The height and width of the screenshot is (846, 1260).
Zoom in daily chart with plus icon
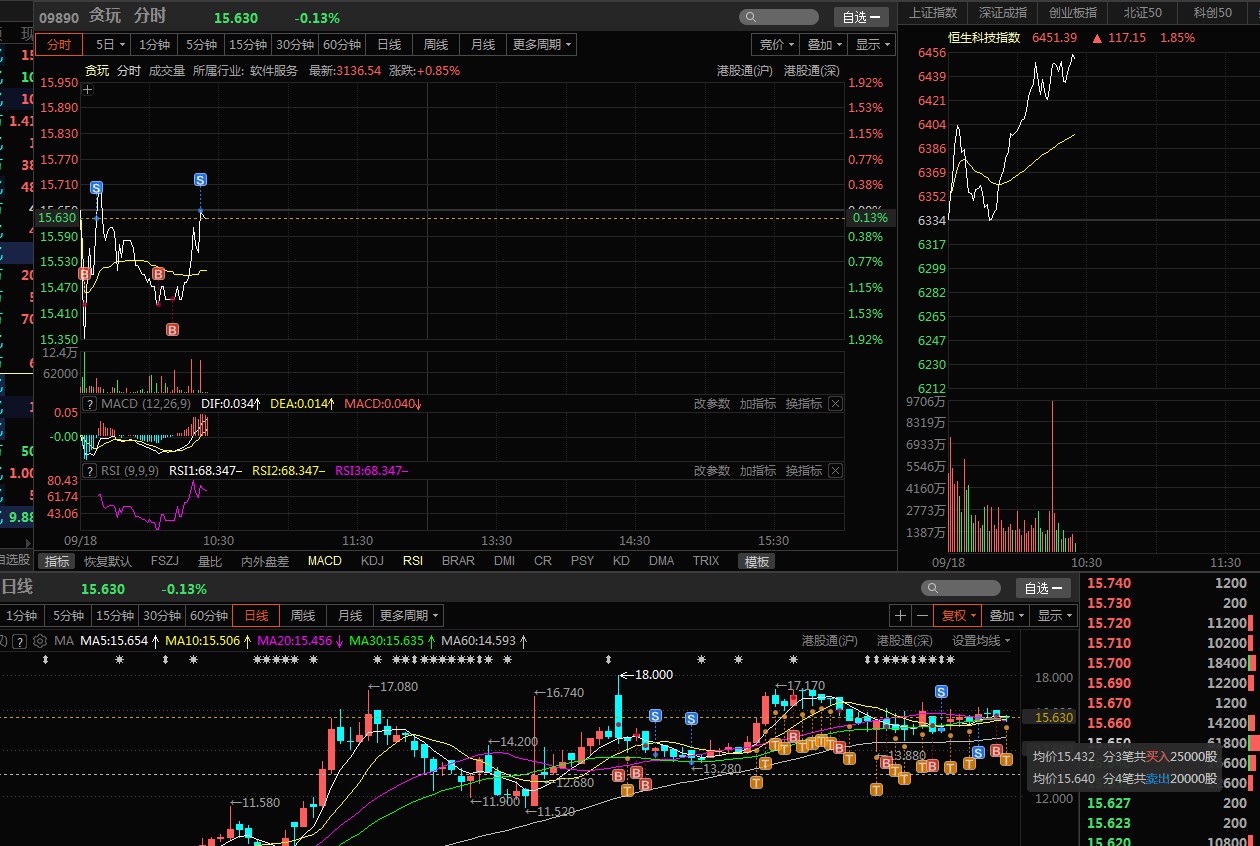901,616
